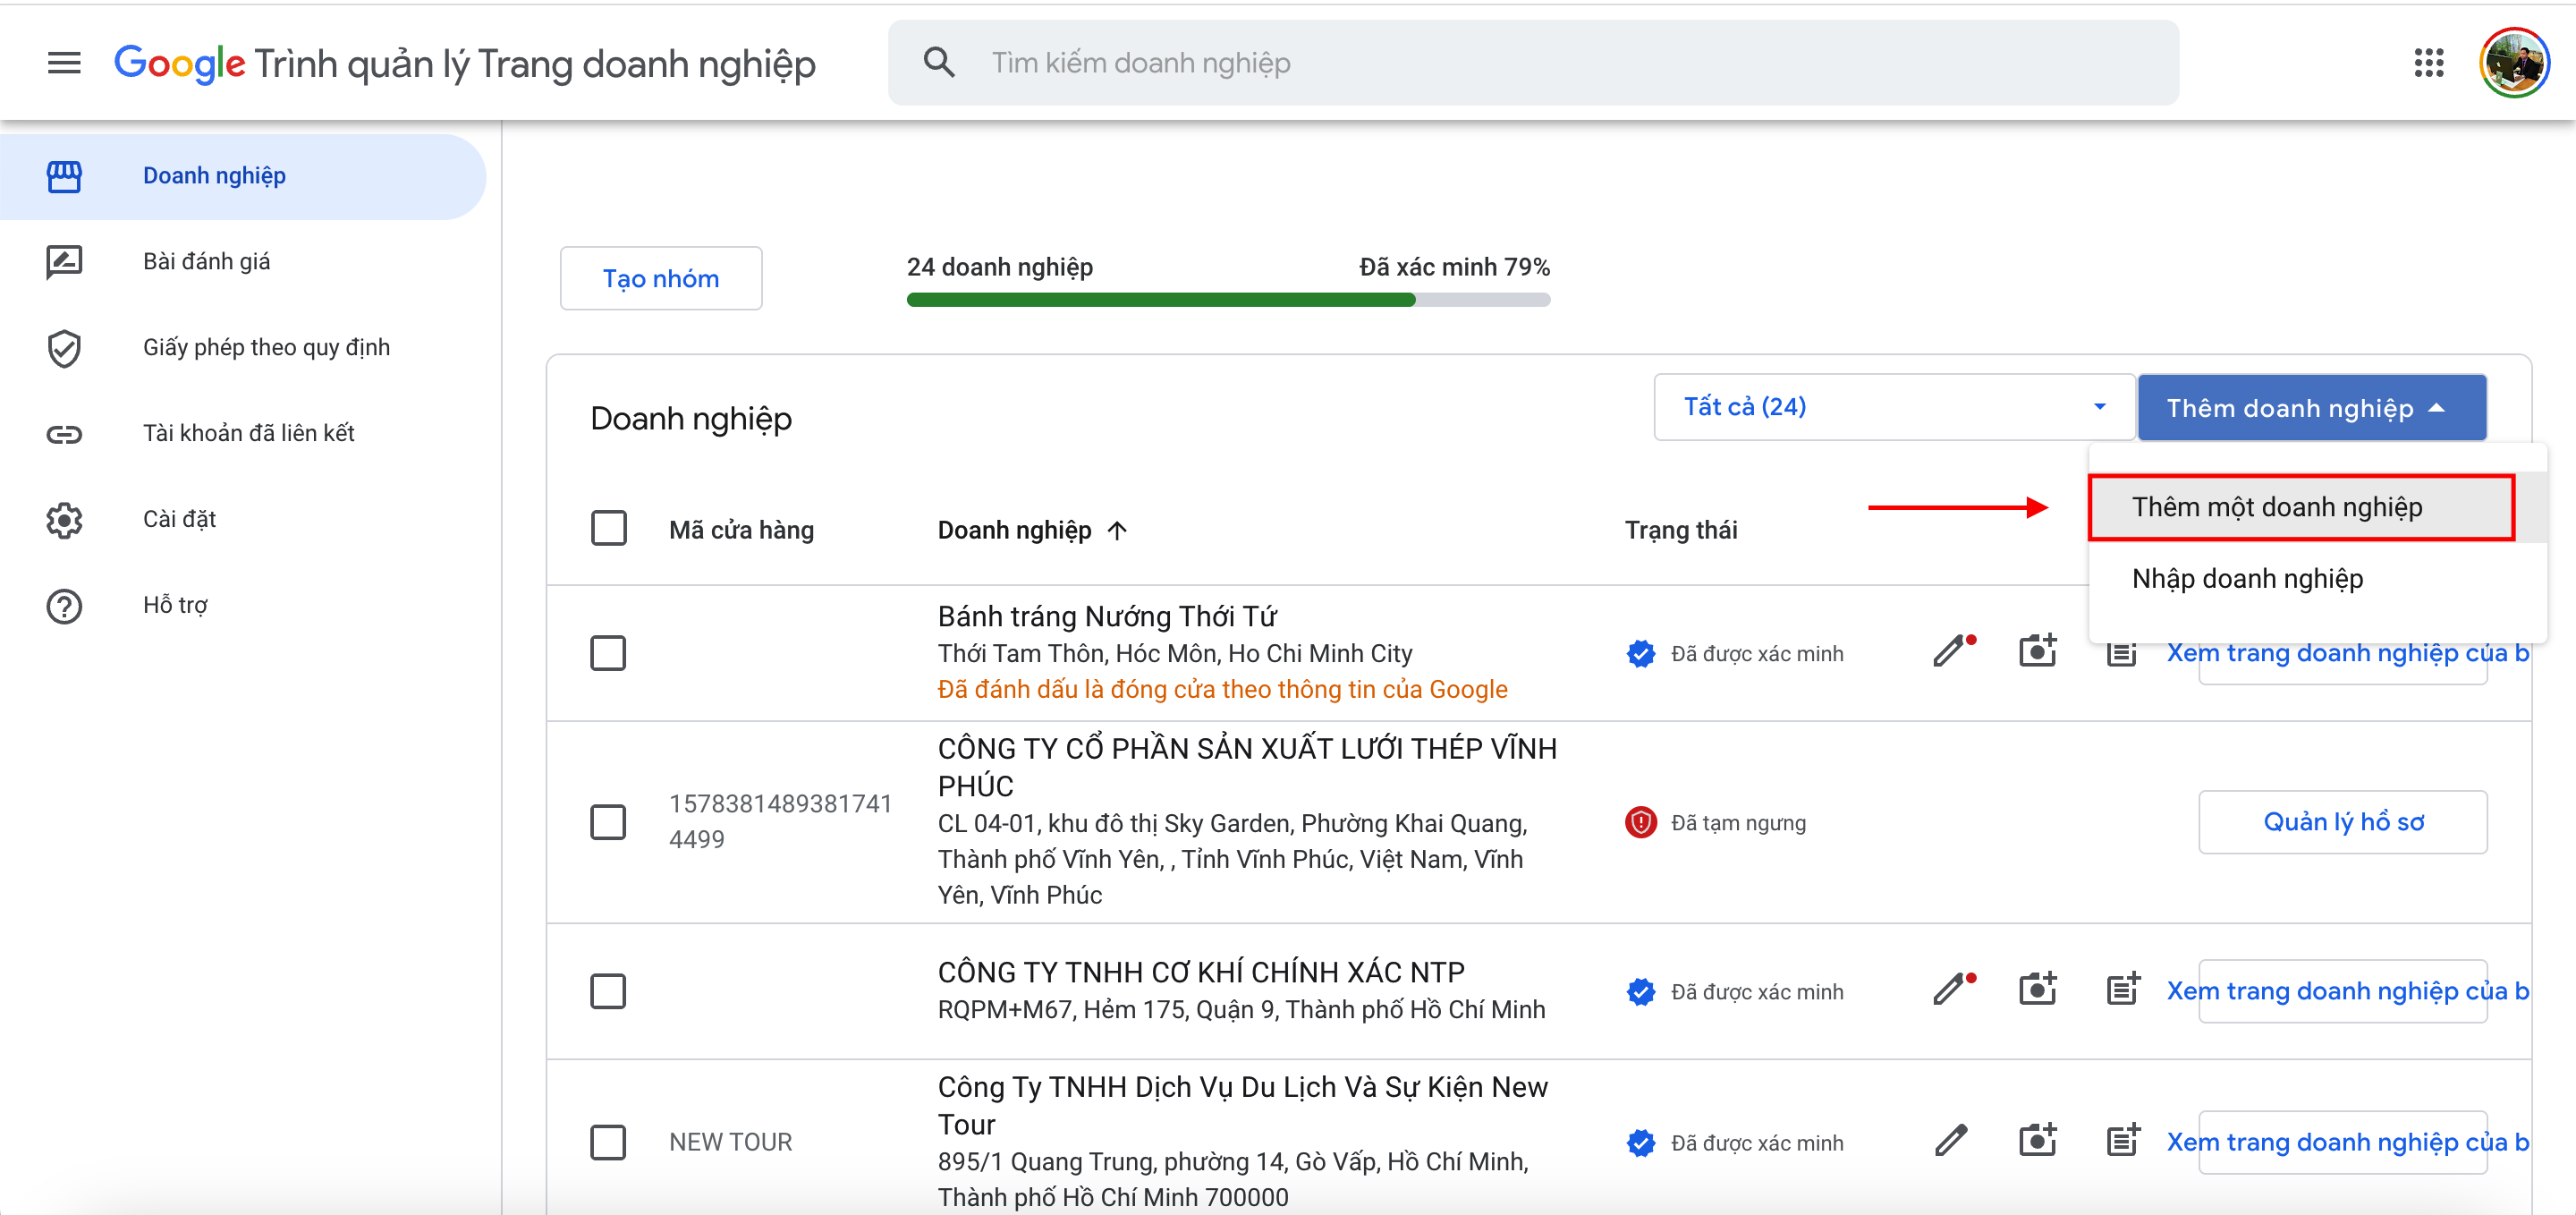This screenshot has height=1215, width=2576.
Task: Toggle the select-all header checkbox
Action: click(x=608, y=528)
